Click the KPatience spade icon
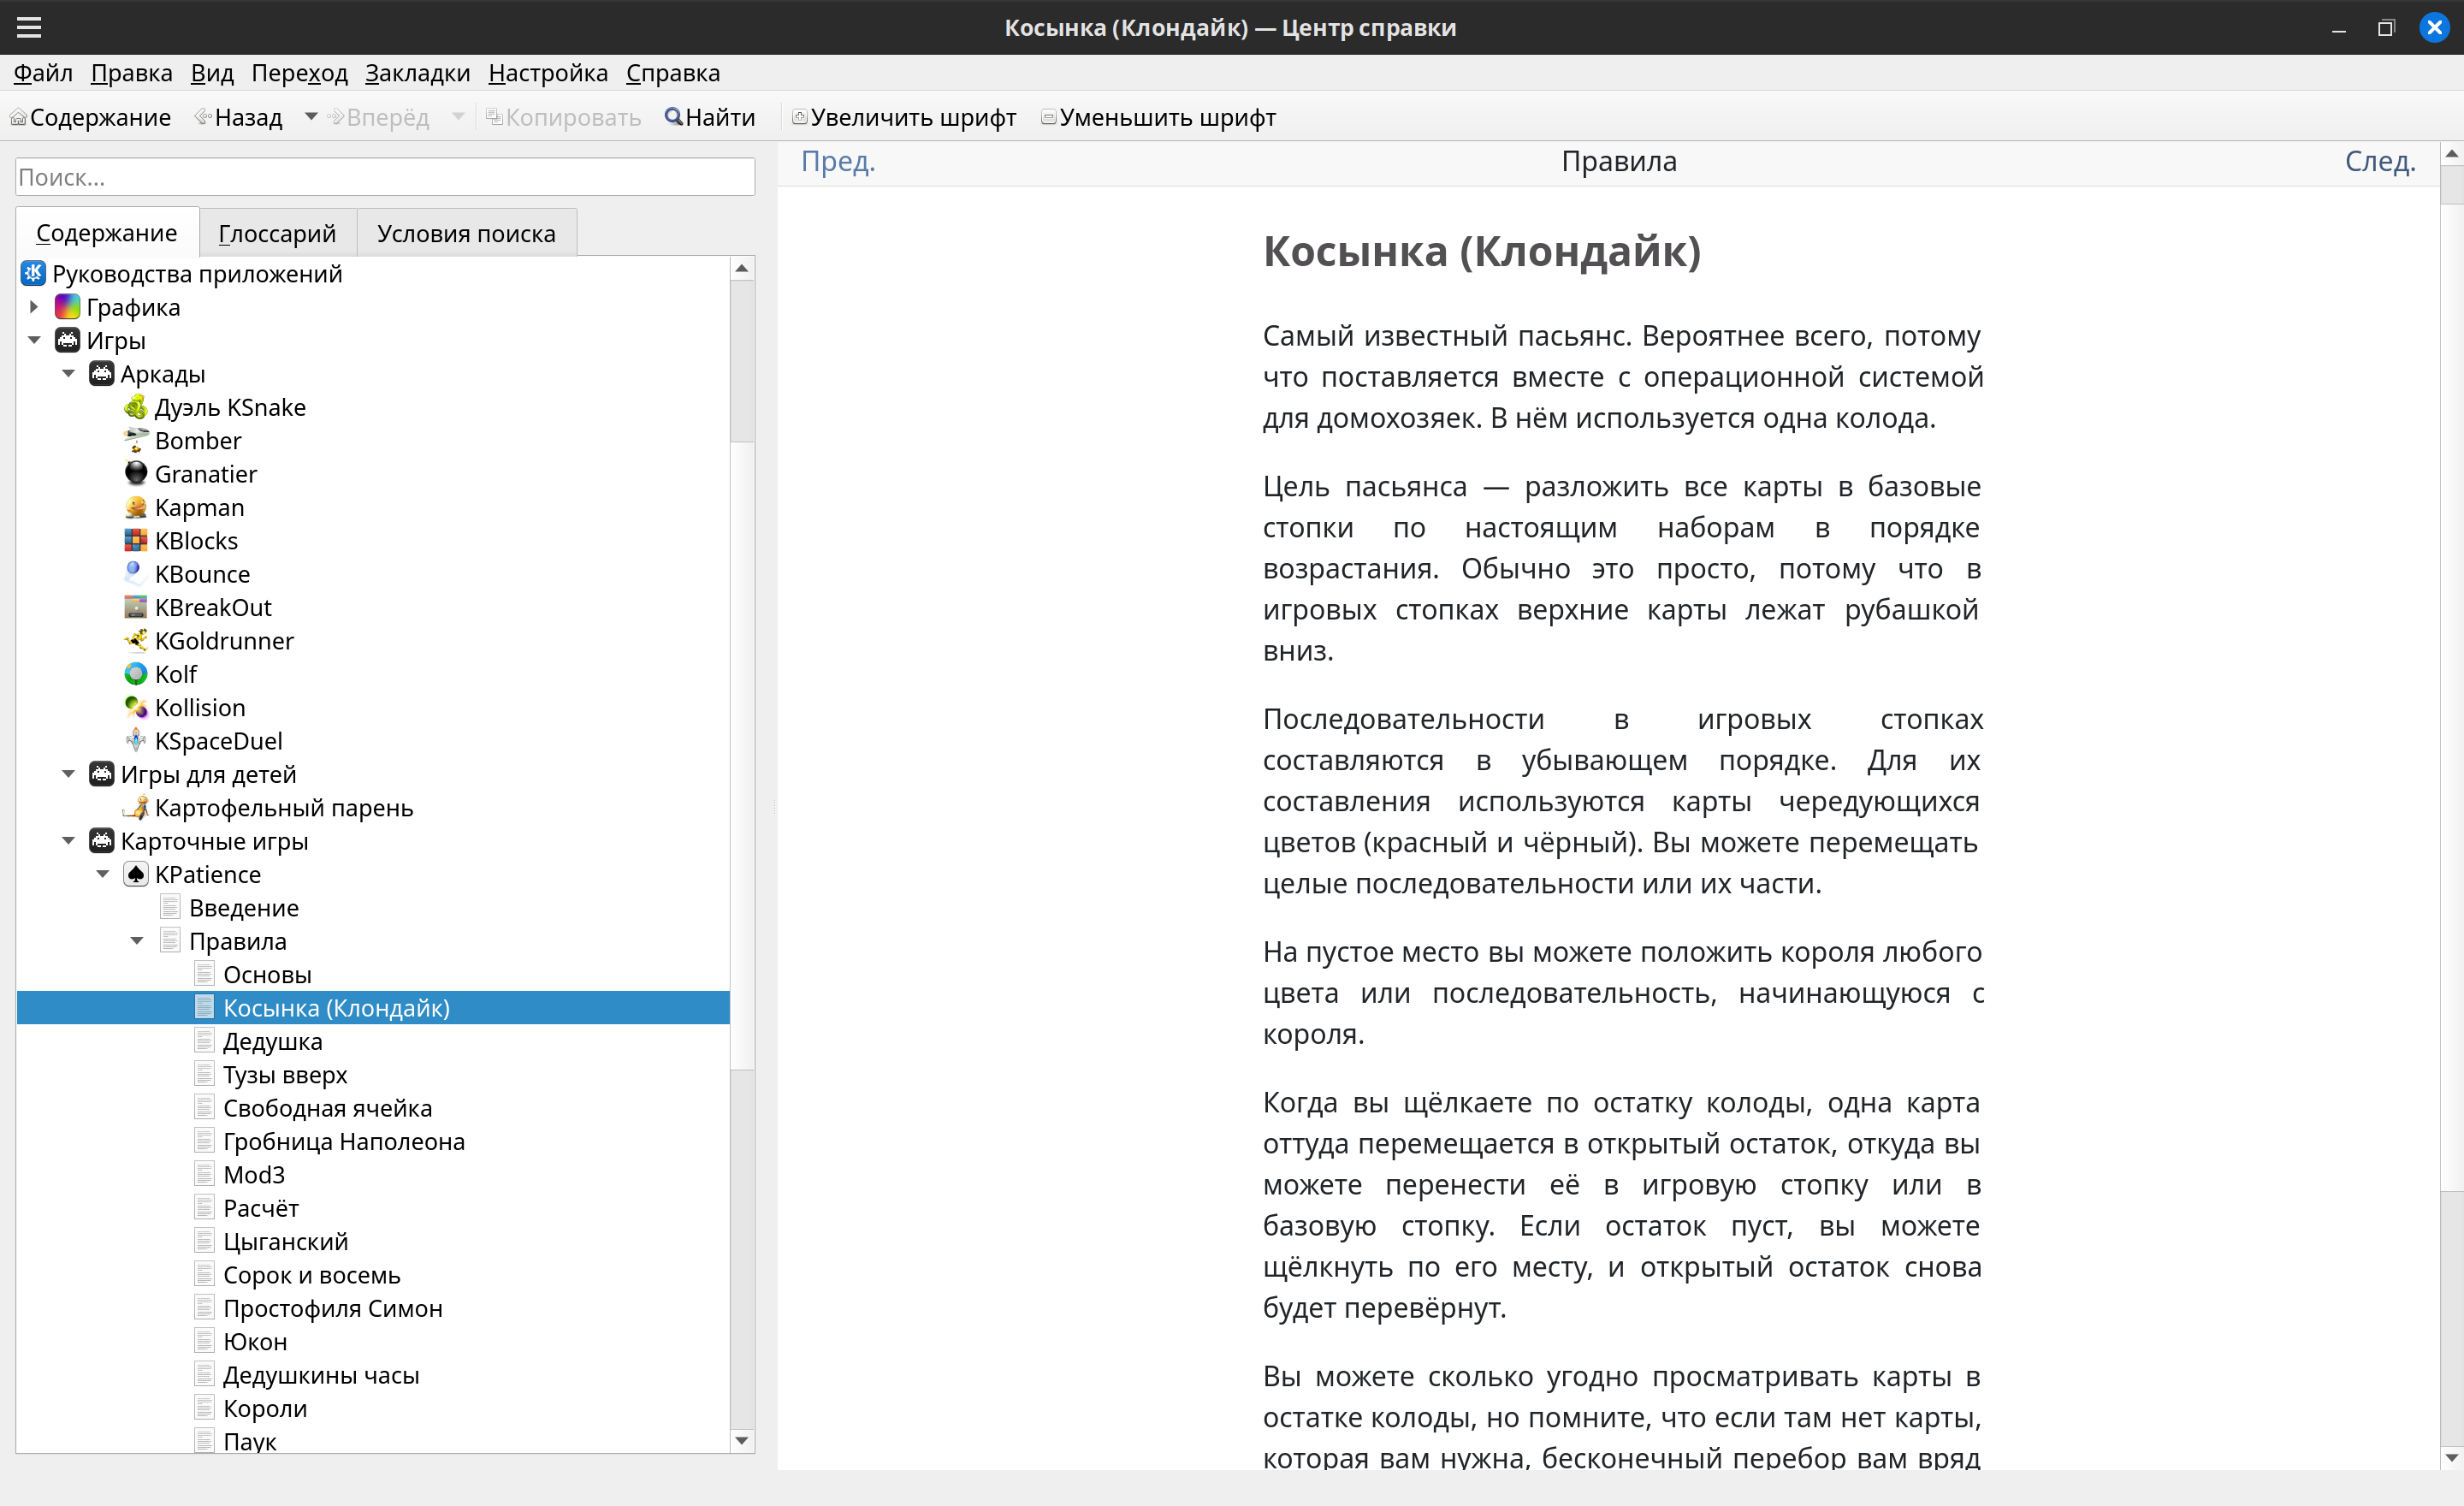Viewport: 2464px width, 1506px height. (x=136, y=874)
